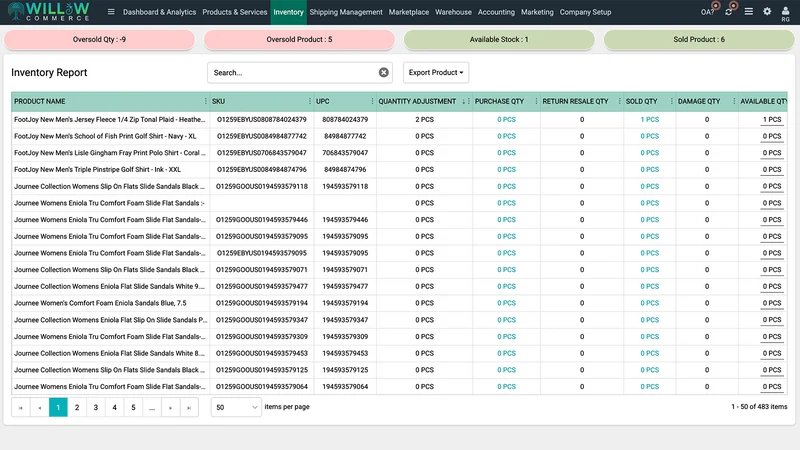800x450 pixels.
Task: Open UPC column options menu
Action: click(372, 101)
